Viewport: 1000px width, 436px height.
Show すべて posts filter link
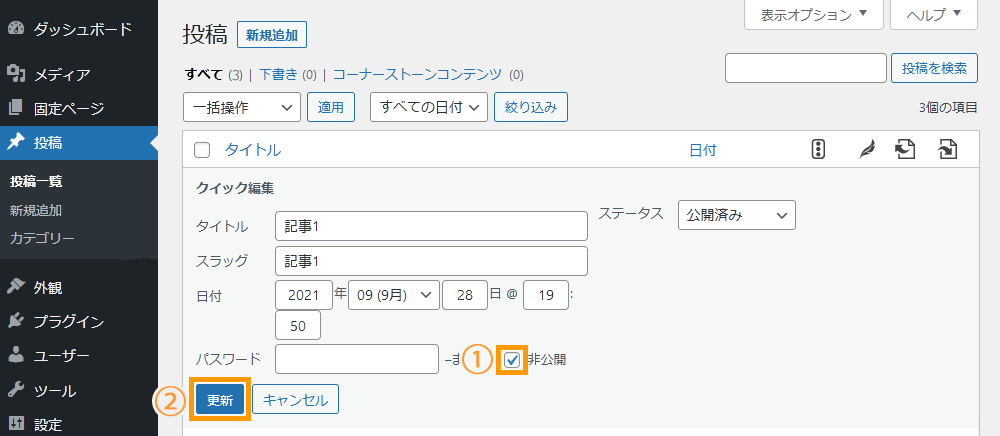(x=203, y=75)
